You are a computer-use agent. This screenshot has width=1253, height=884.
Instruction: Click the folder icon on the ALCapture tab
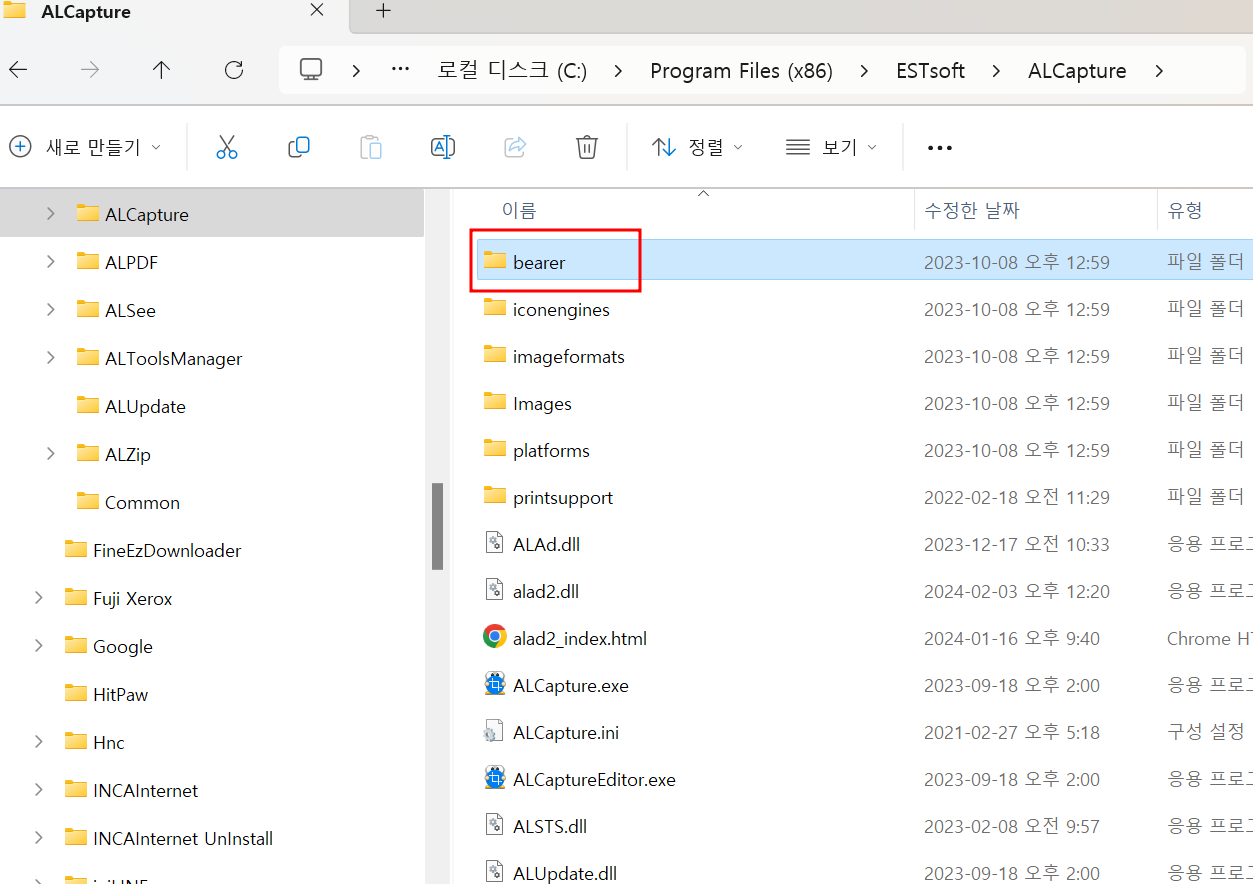point(15,12)
